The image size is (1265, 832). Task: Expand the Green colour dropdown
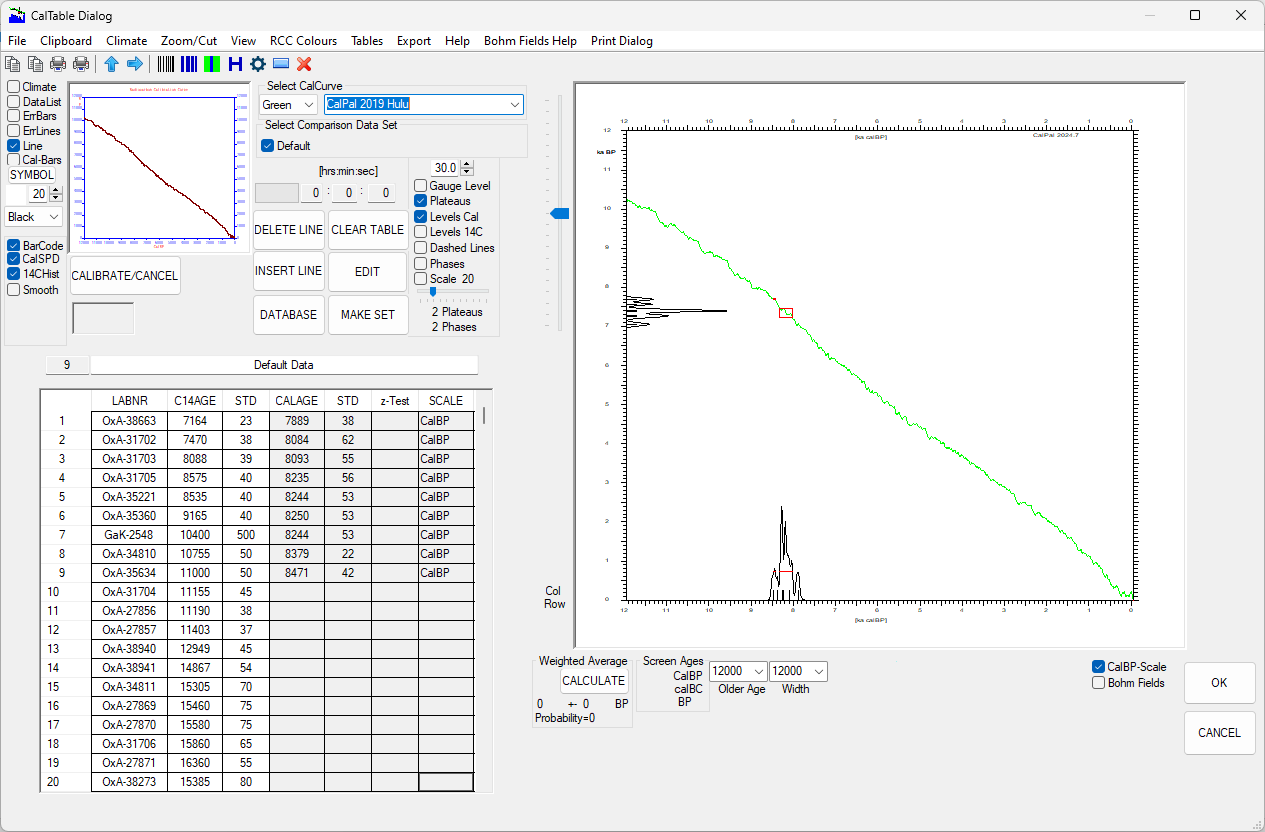tap(307, 105)
